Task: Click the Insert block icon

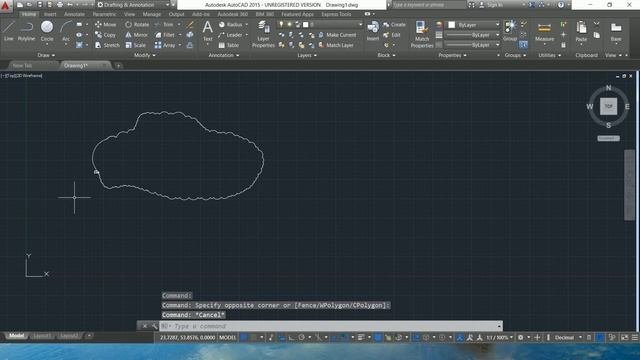Action: point(373,31)
